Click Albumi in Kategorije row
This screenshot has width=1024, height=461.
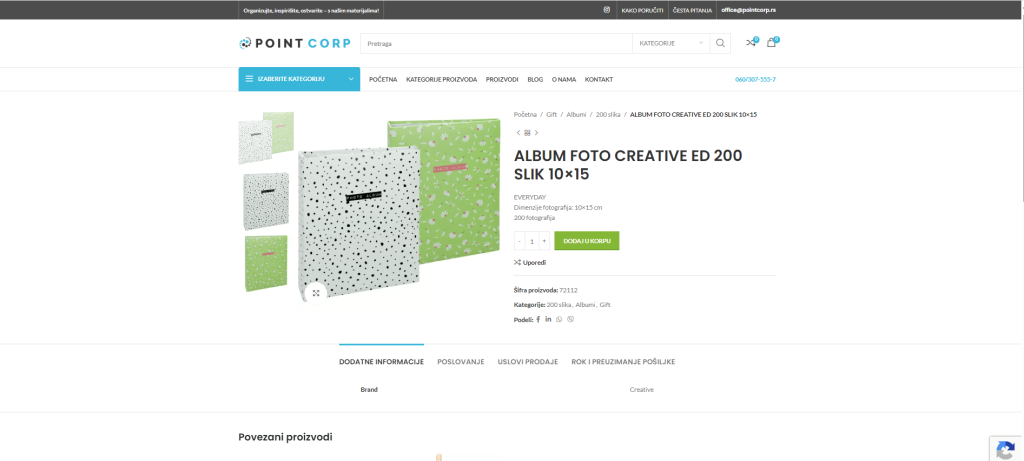click(x=585, y=304)
